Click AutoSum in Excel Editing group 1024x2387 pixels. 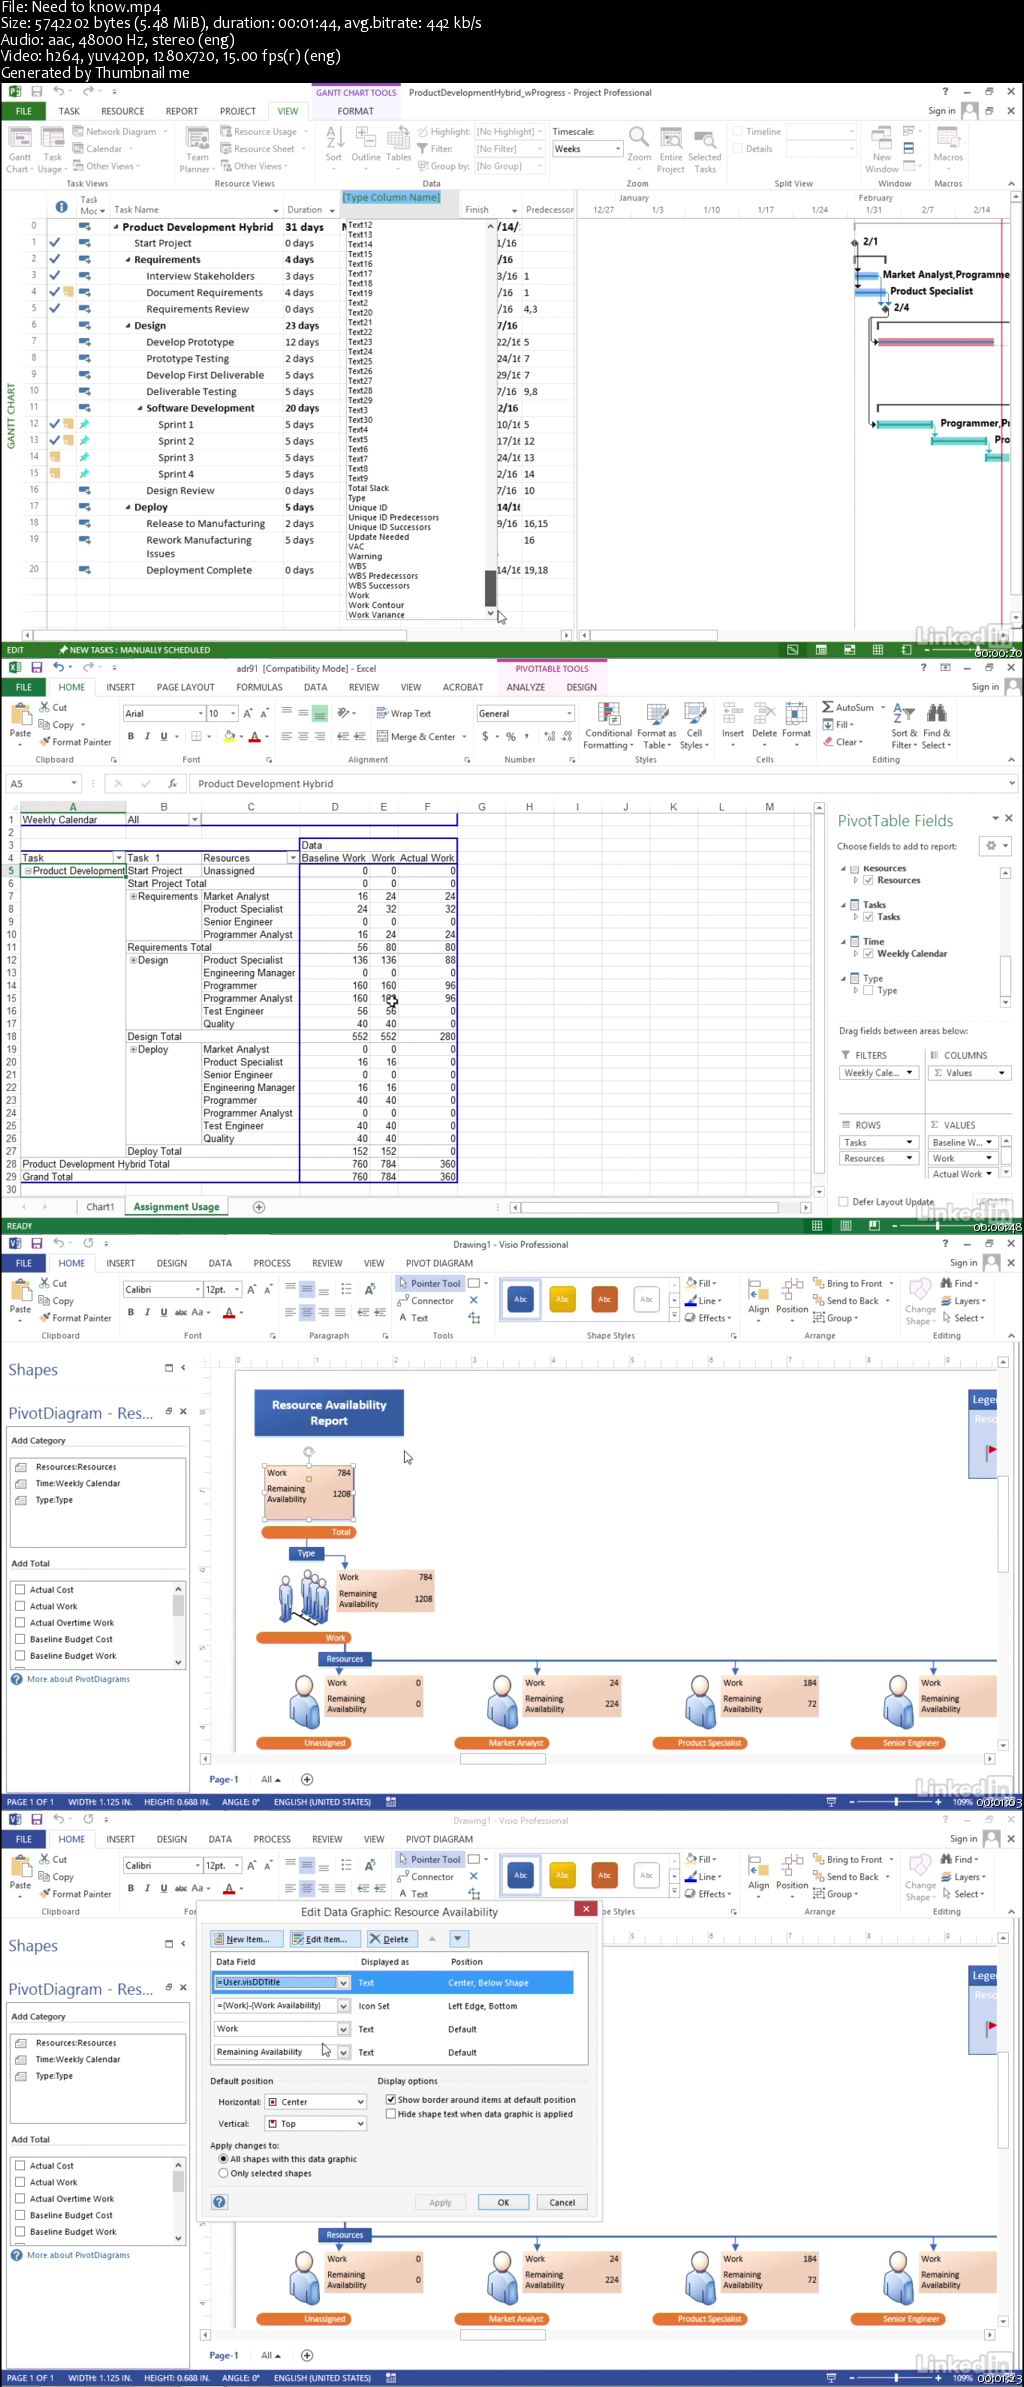pos(848,707)
